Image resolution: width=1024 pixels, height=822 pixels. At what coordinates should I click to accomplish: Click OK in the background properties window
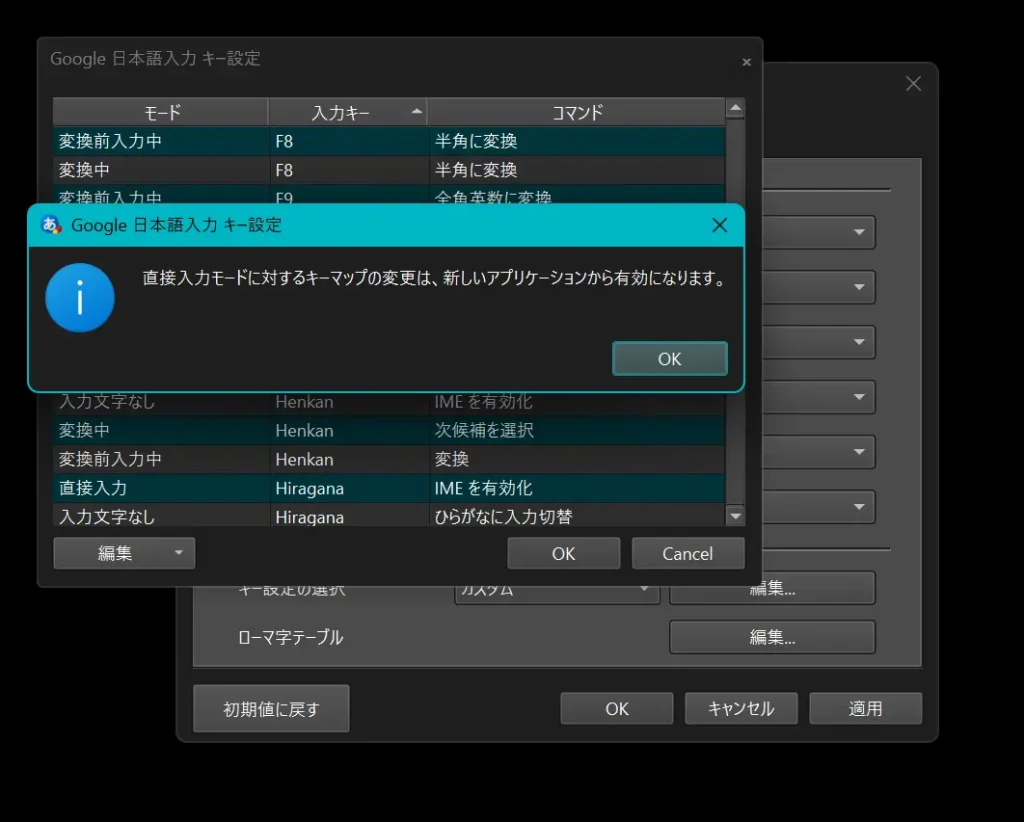616,708
